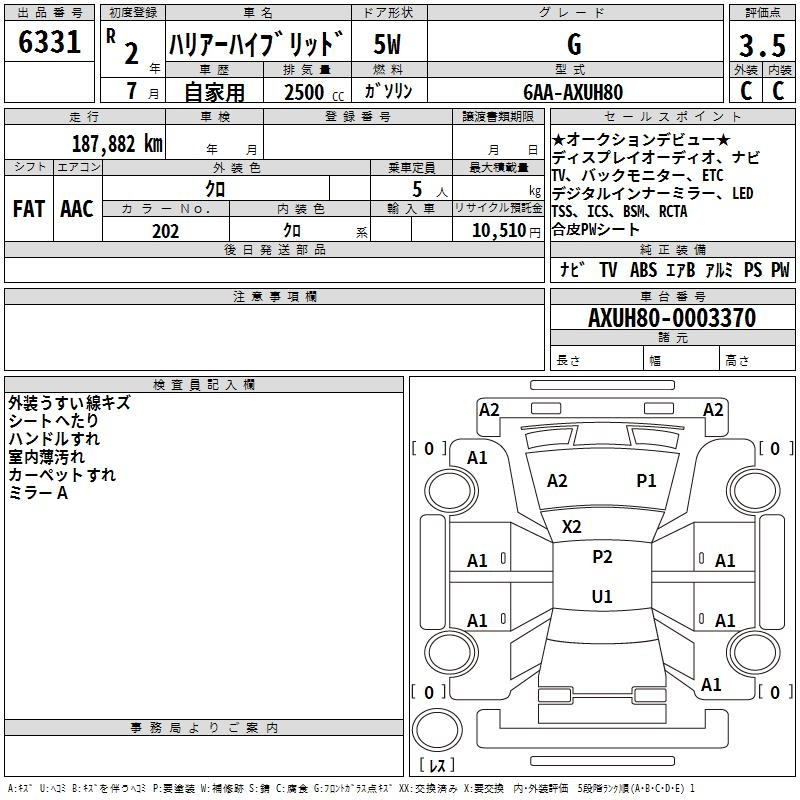Click the C grade under 外装
Image resolution: width=800 pixels, height=800 pixels.
[x=746, y=91]
